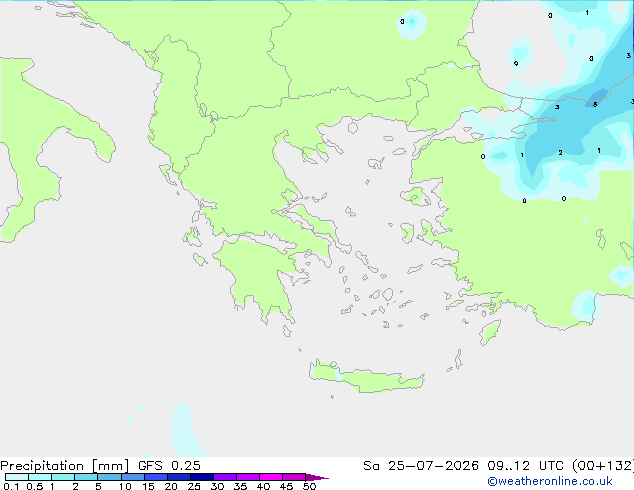The height and width of the screenshot is (490, 634).
Task: Click the over-50 arrow tip of legend
Action: pos(317,477)
